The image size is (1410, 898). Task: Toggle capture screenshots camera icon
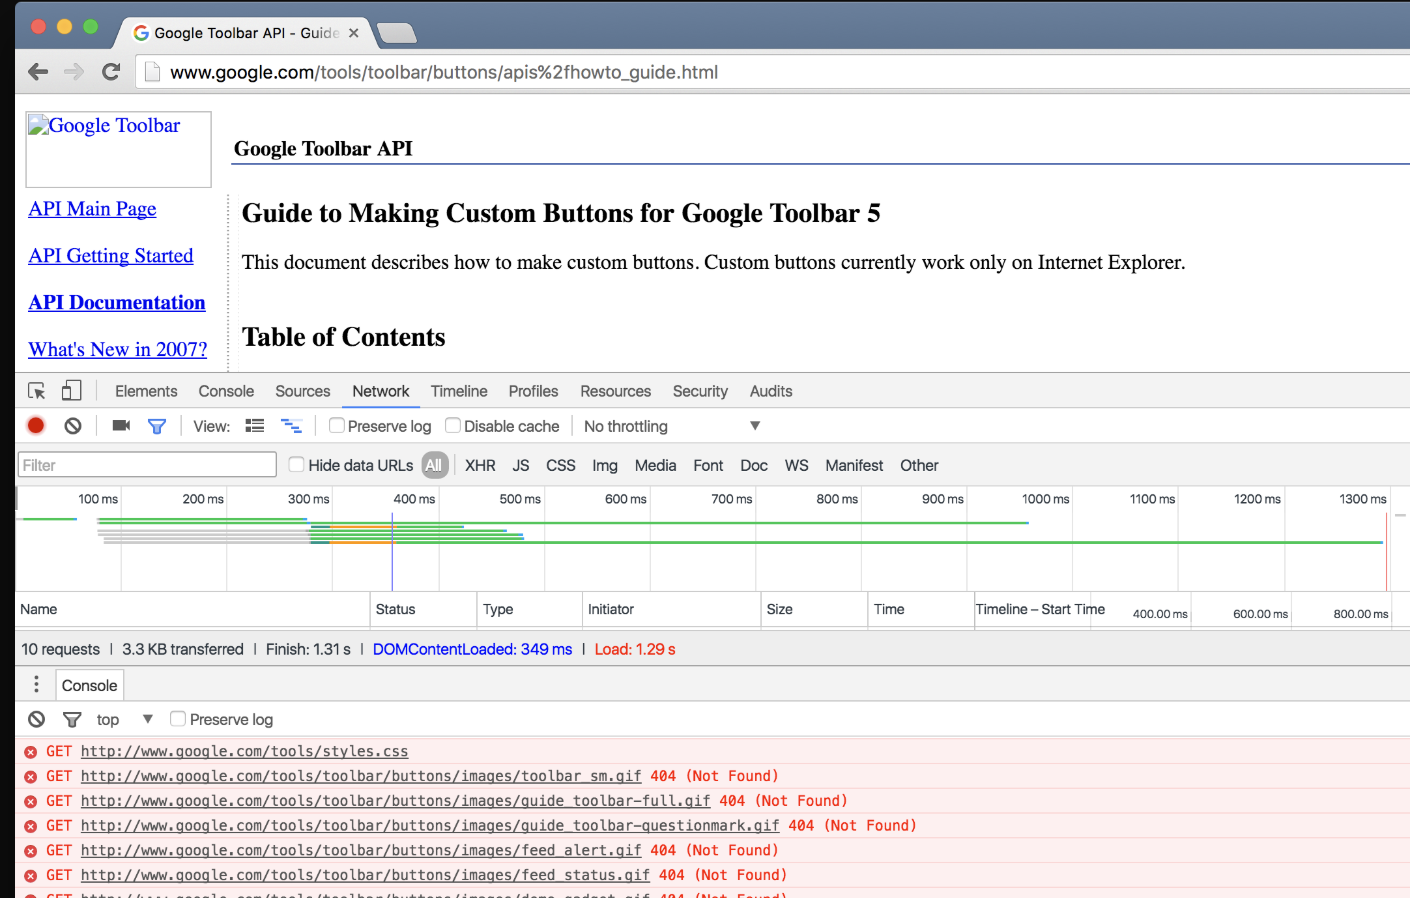tap(122, 425)
